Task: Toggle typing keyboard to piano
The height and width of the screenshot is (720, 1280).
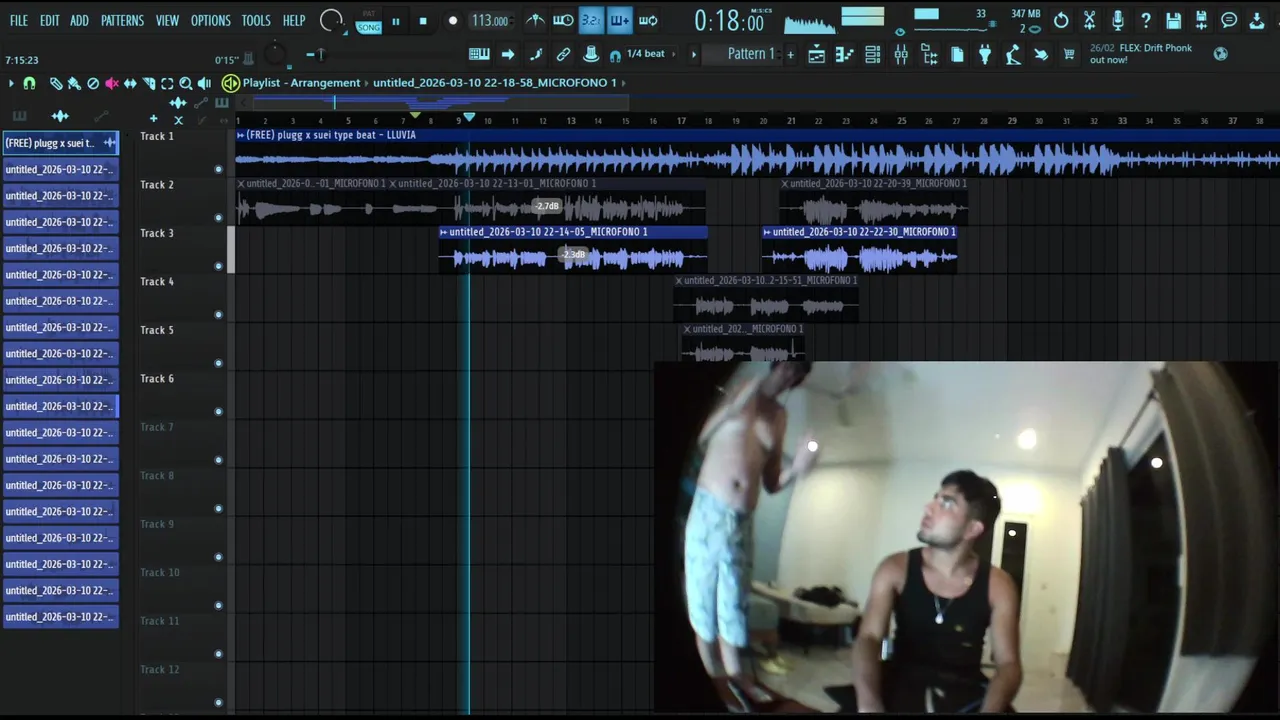Action: (479, 54)
